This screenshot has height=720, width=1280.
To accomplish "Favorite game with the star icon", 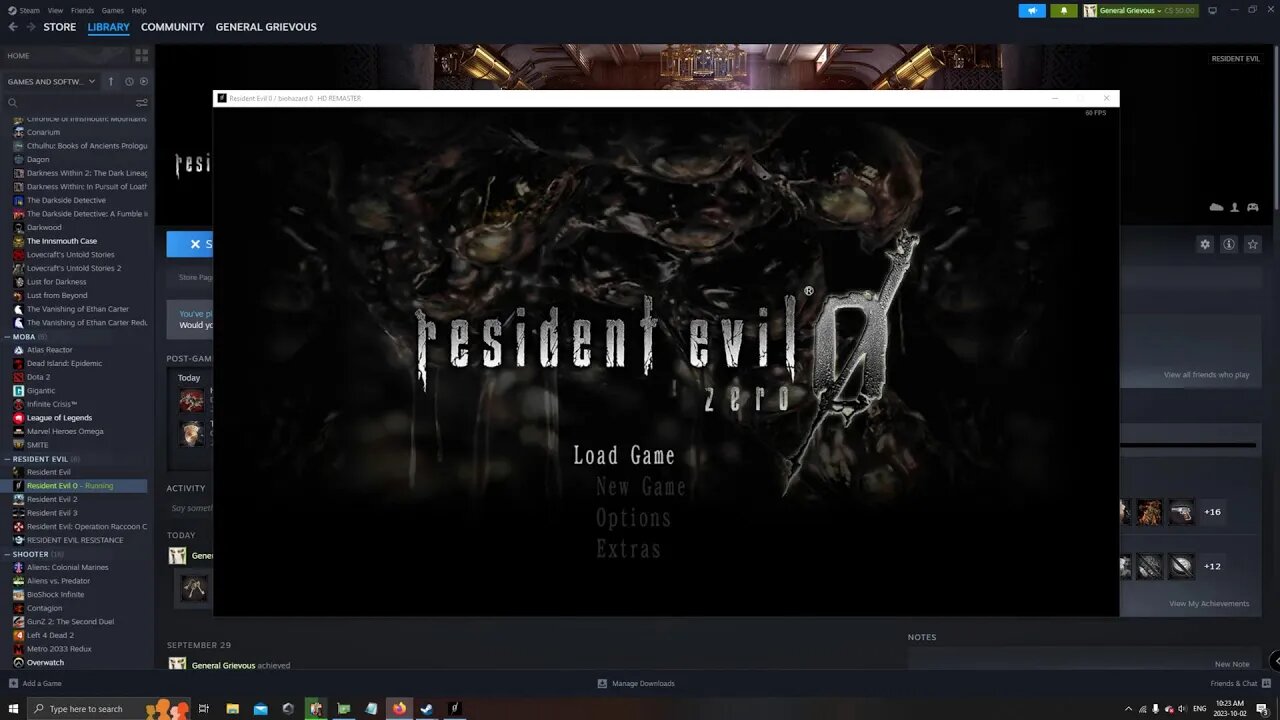I will tap(1253, 244).
